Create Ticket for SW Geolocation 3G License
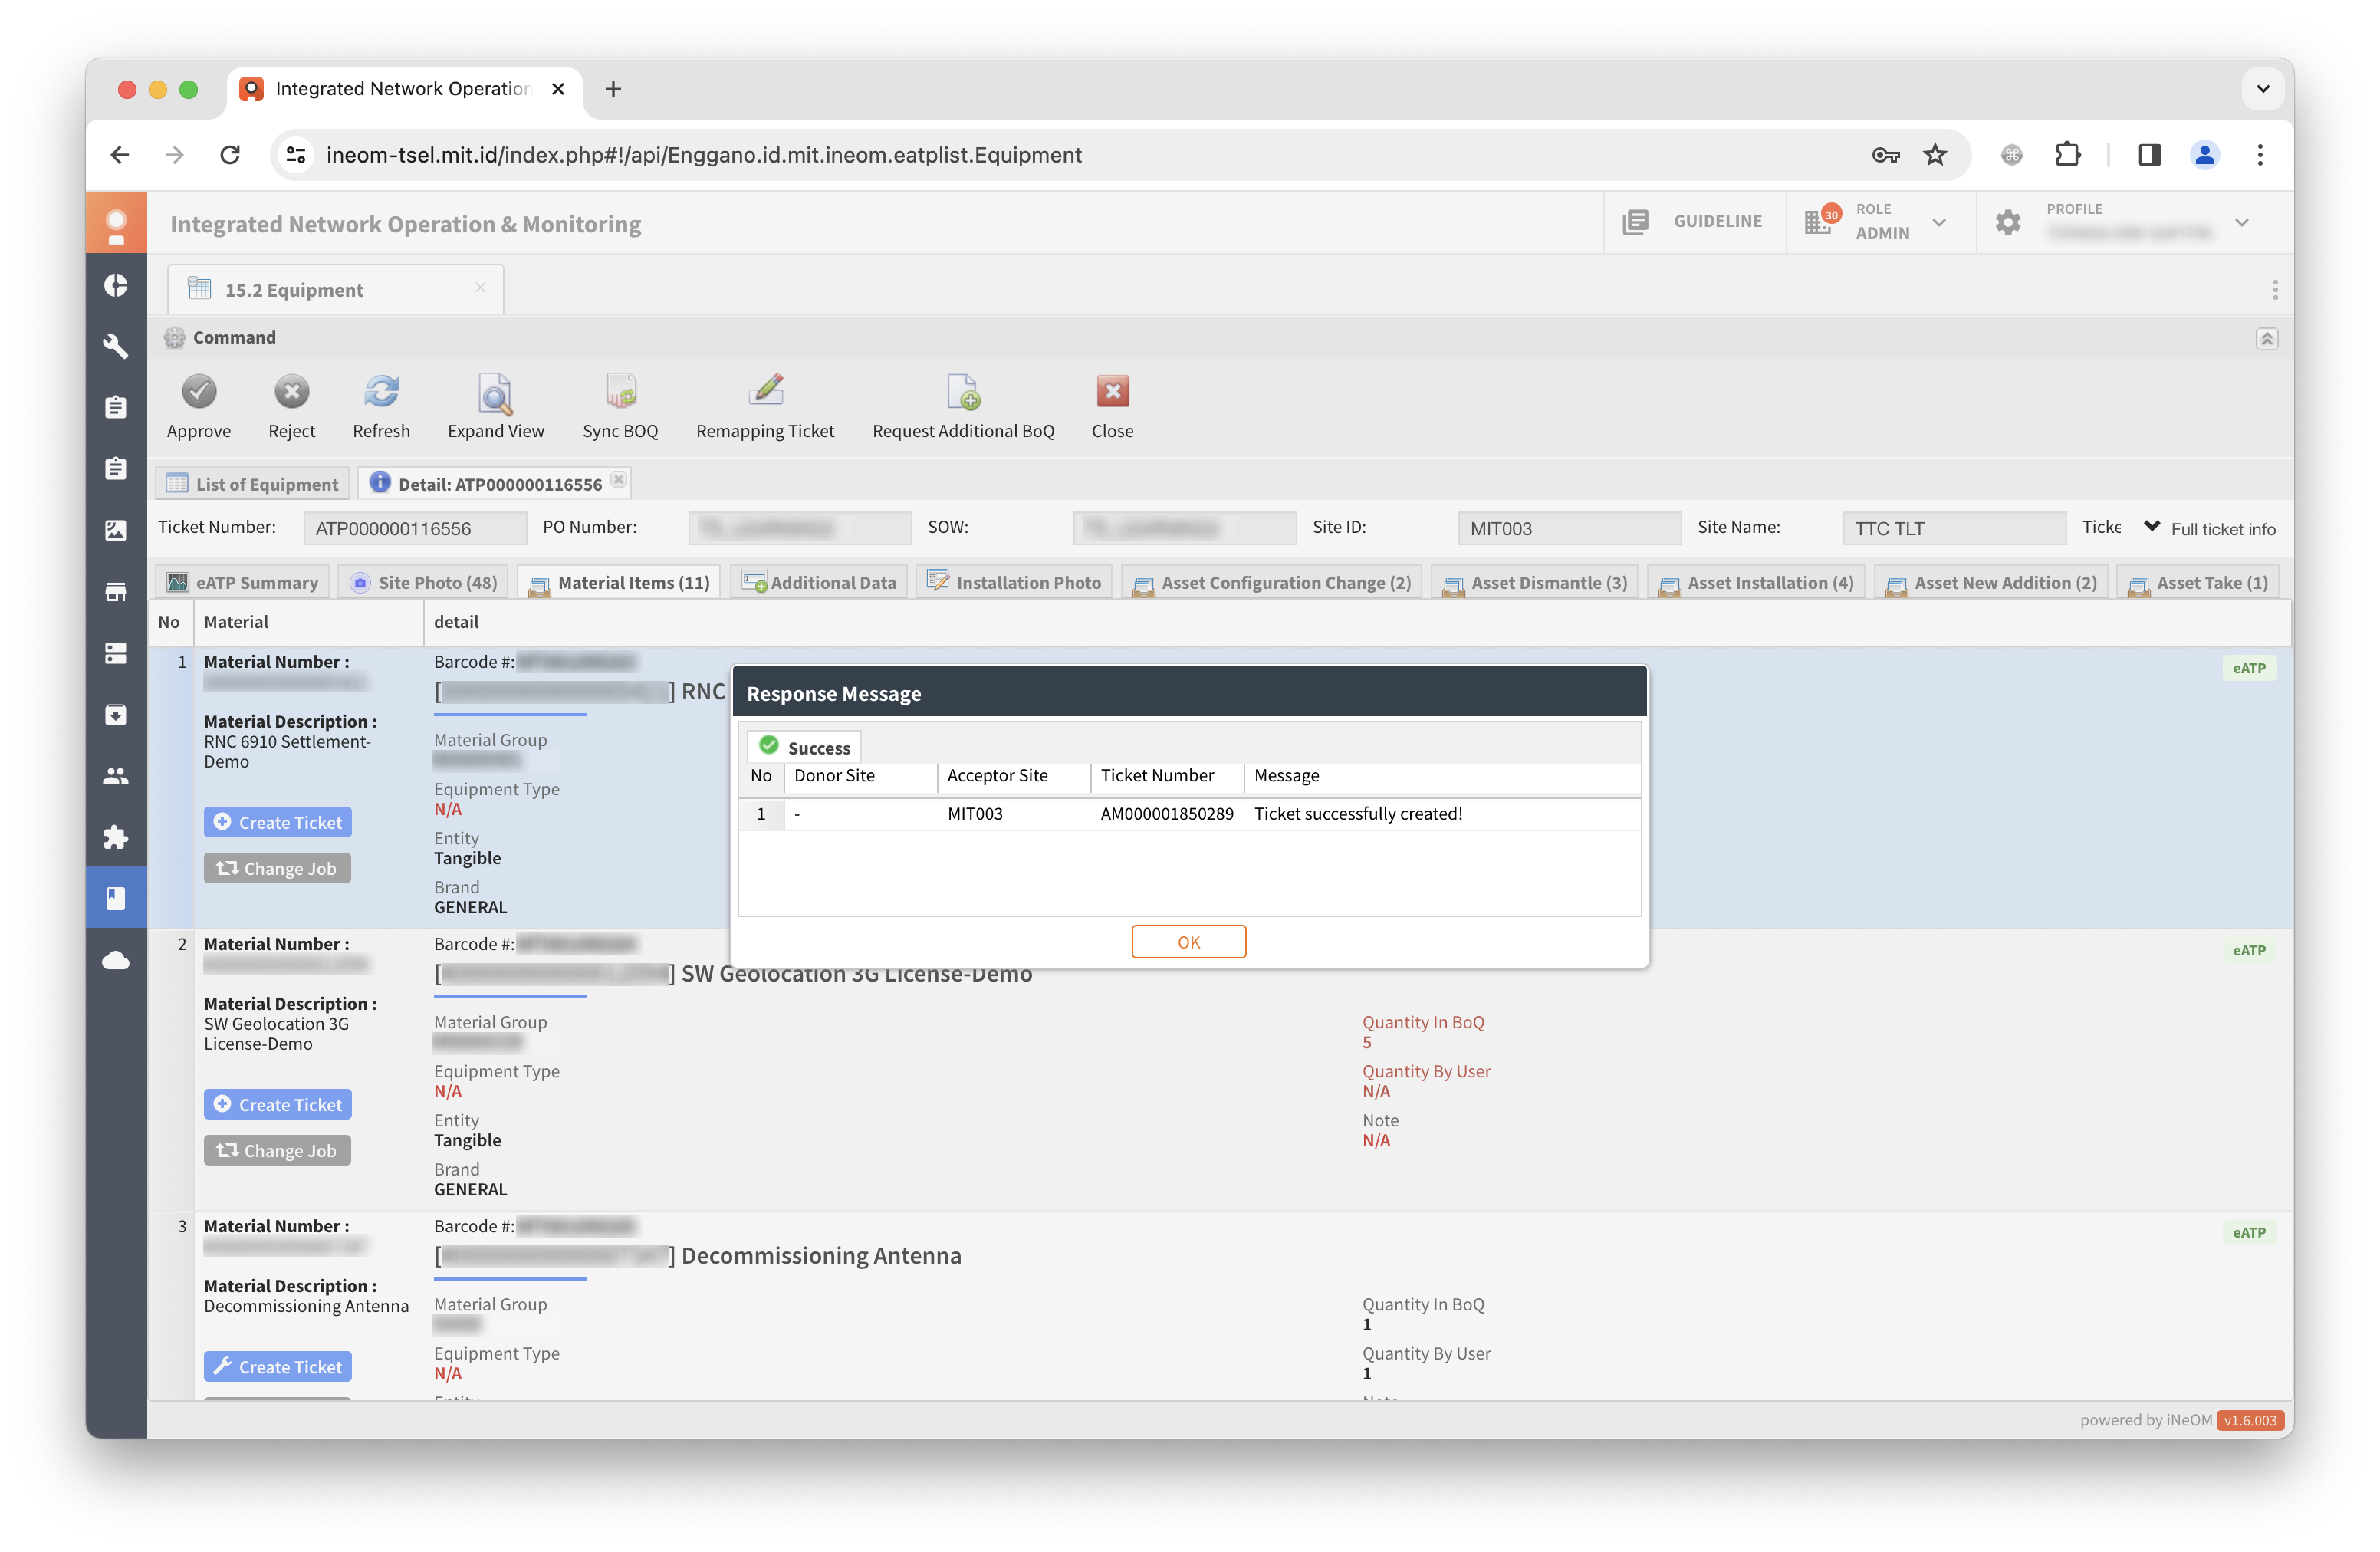This screenshot has width=2380, height=1552. [x=278, y=1104]
